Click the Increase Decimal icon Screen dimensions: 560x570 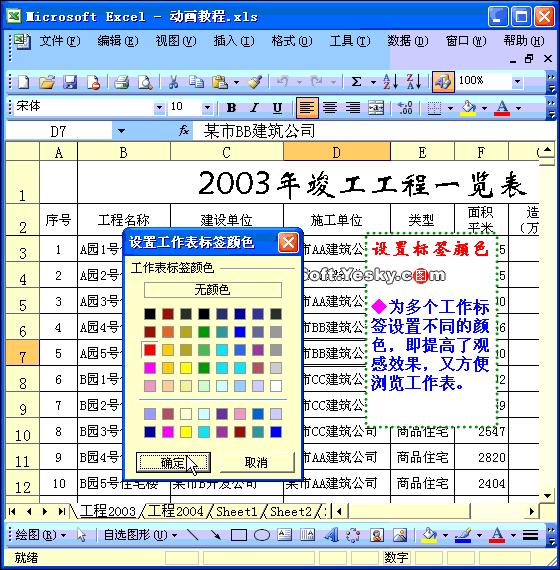point(405,108)
